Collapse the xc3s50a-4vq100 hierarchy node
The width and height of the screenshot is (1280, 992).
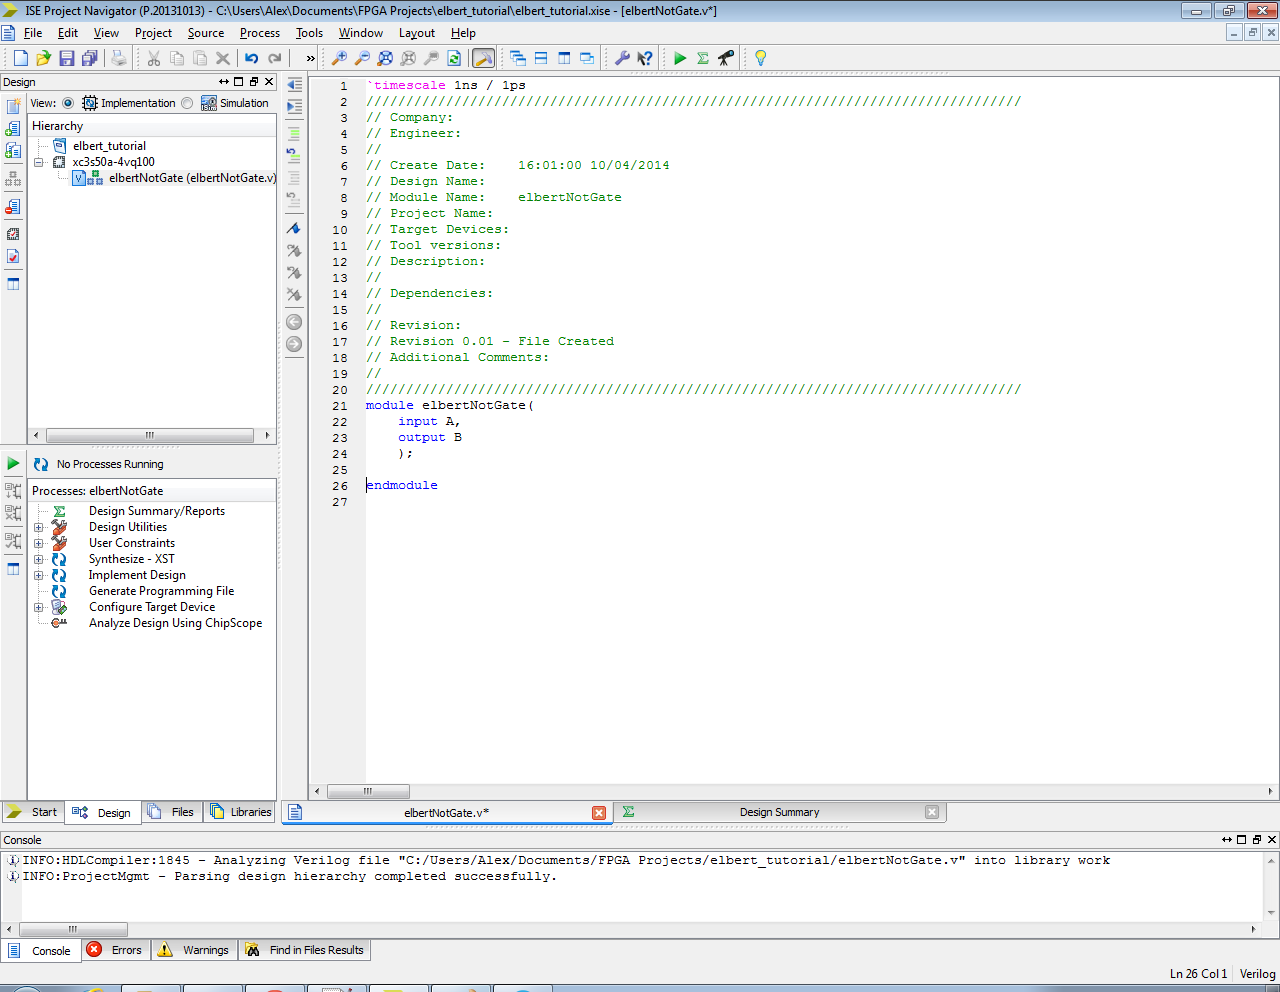39,162
